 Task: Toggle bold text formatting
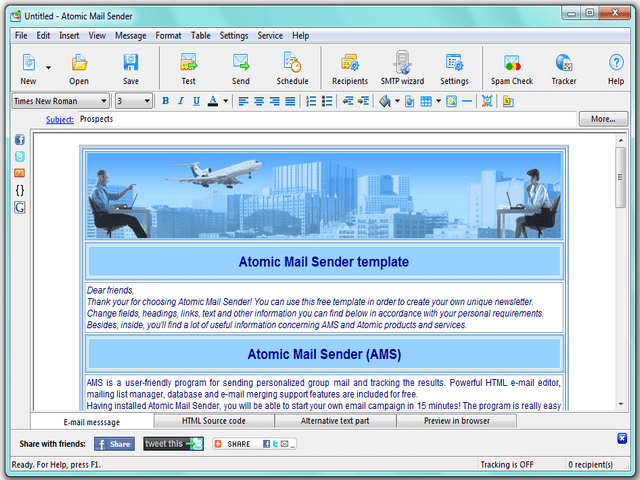tap(166, 101)
